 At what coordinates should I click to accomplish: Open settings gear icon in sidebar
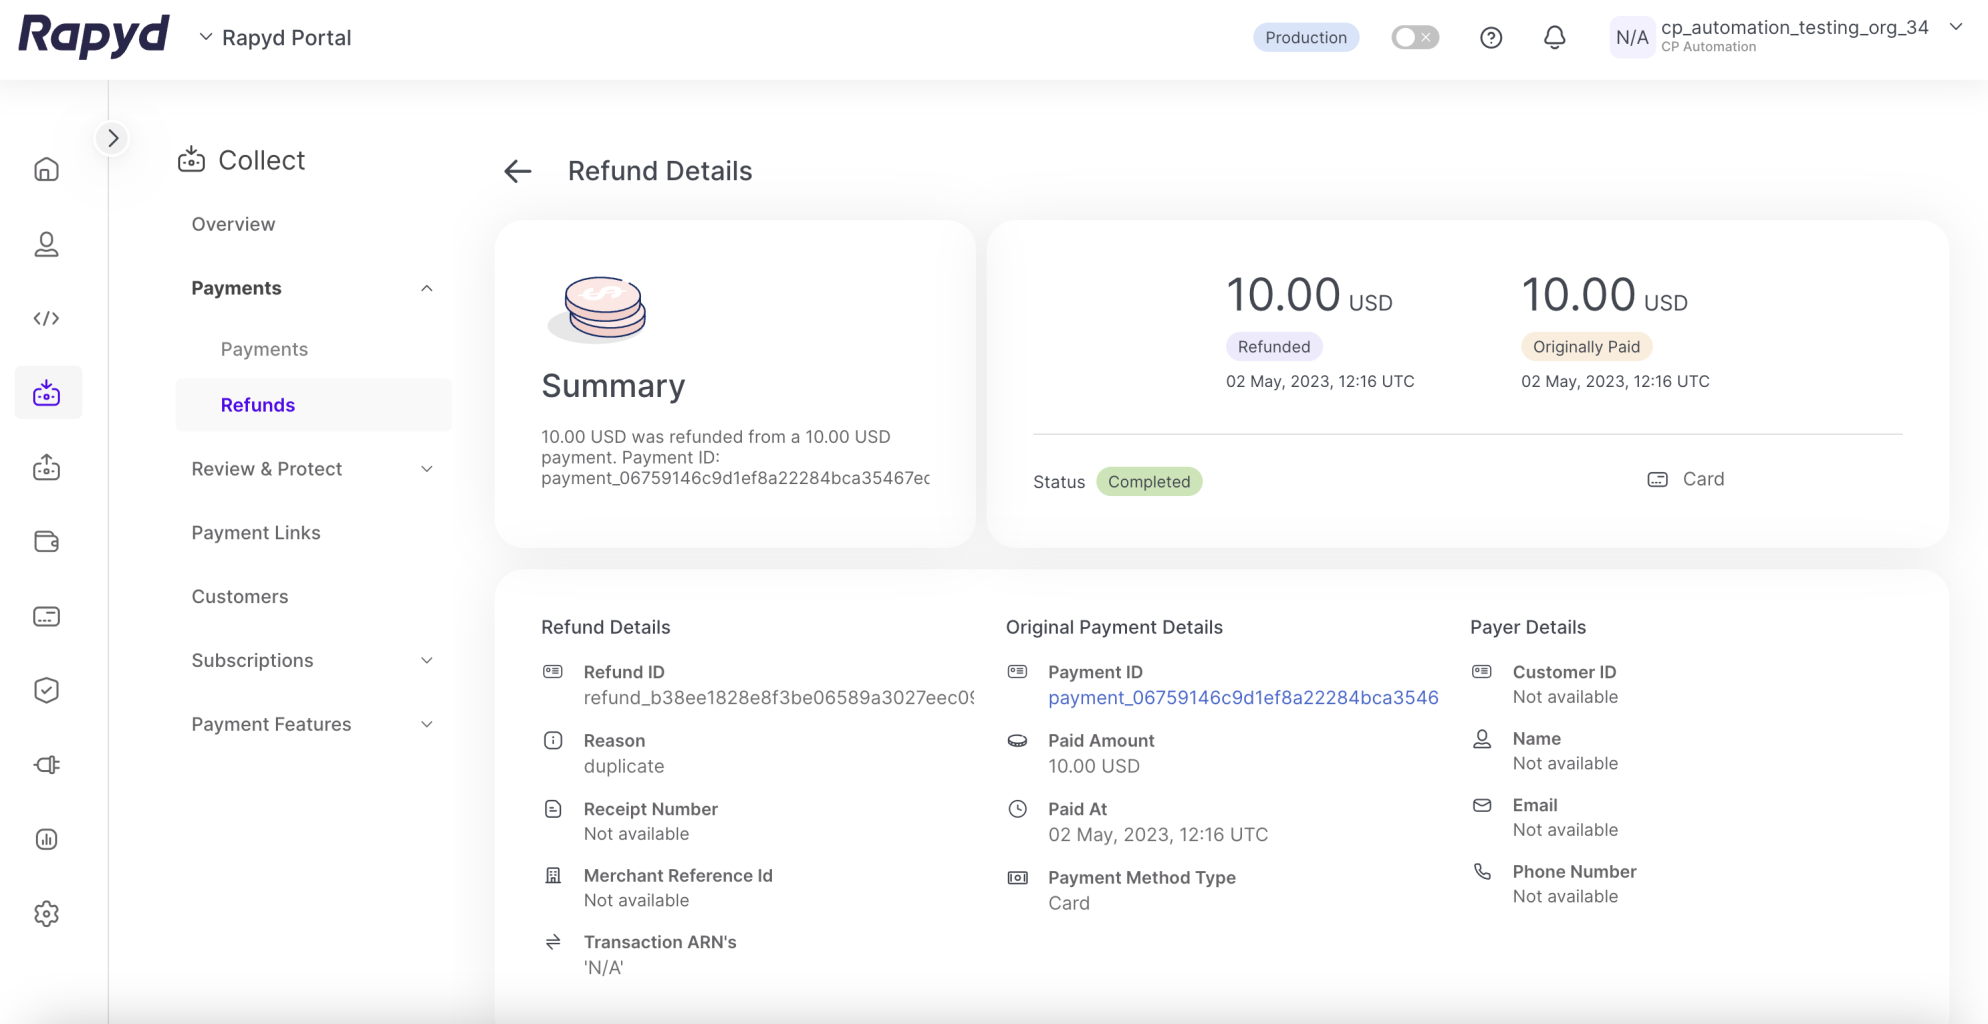pyautogui.click(x=47, y=913)
